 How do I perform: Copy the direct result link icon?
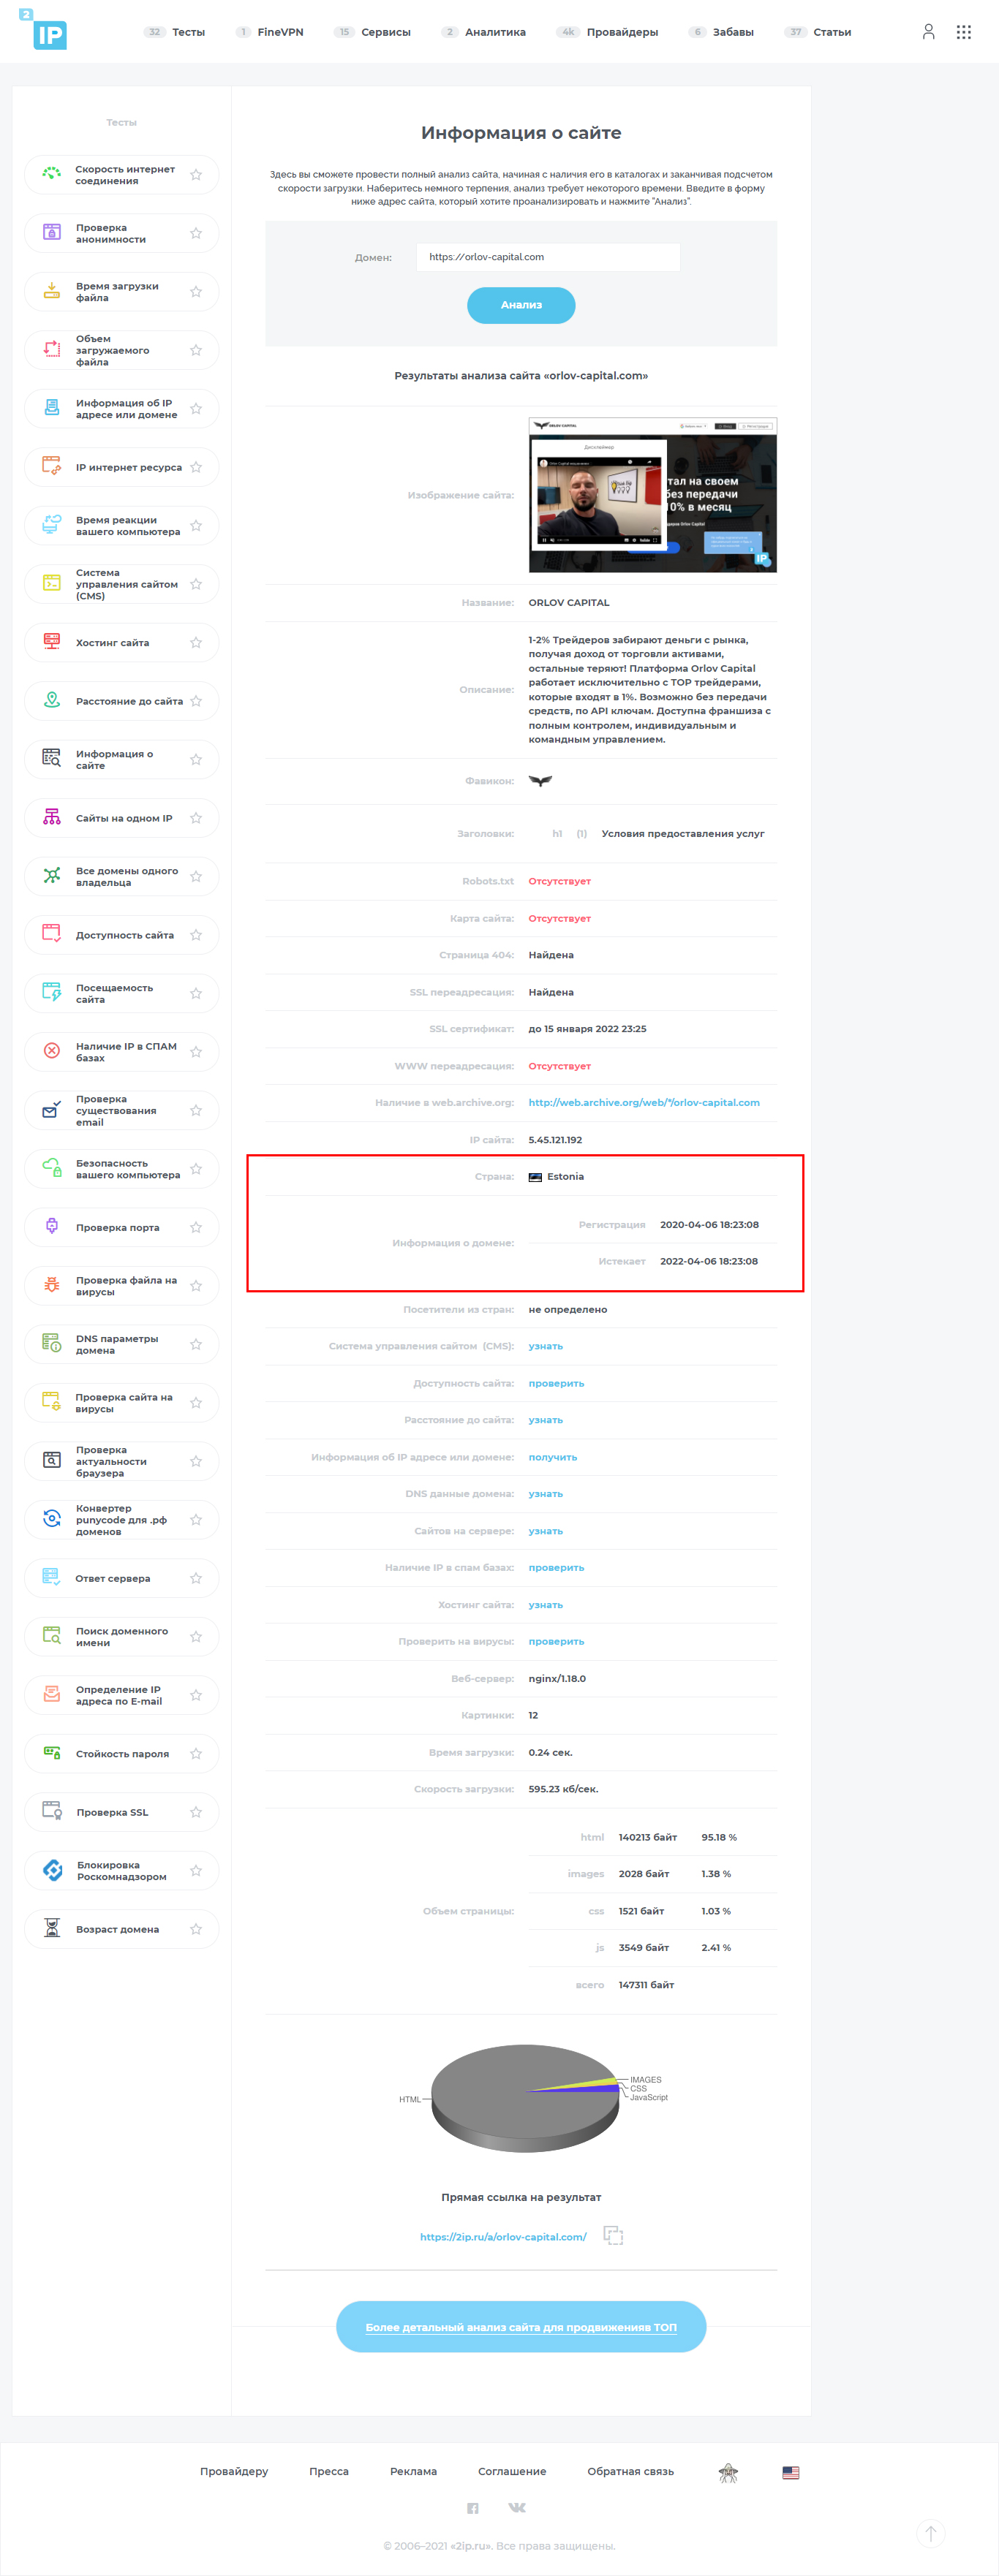point(613,2236)
